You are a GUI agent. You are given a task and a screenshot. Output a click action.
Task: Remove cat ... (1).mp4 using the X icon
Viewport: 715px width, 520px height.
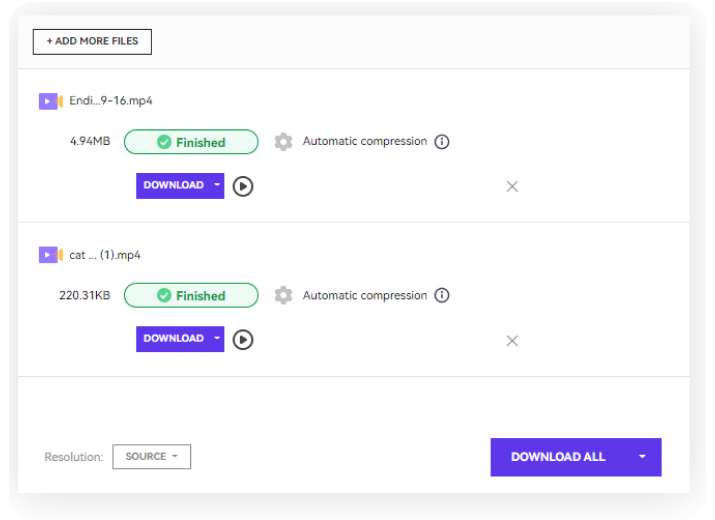512,341
